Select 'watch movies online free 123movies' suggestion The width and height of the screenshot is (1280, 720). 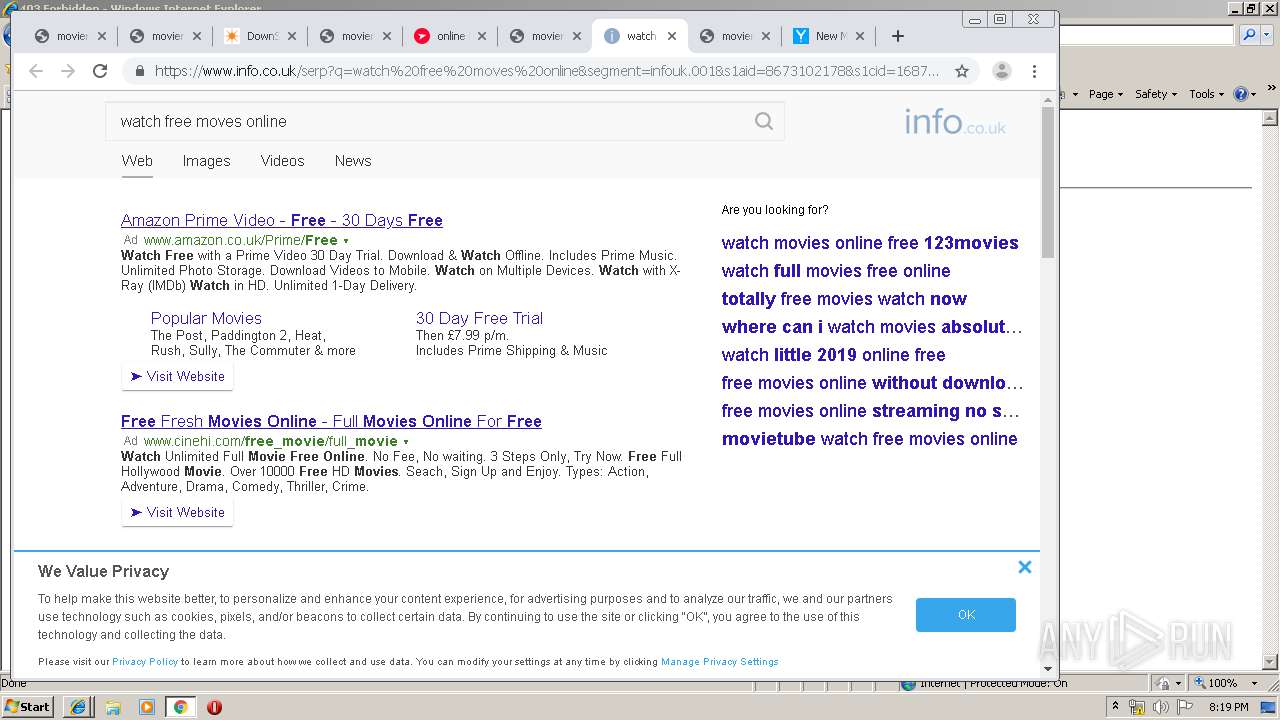click(x=870, y=243)
